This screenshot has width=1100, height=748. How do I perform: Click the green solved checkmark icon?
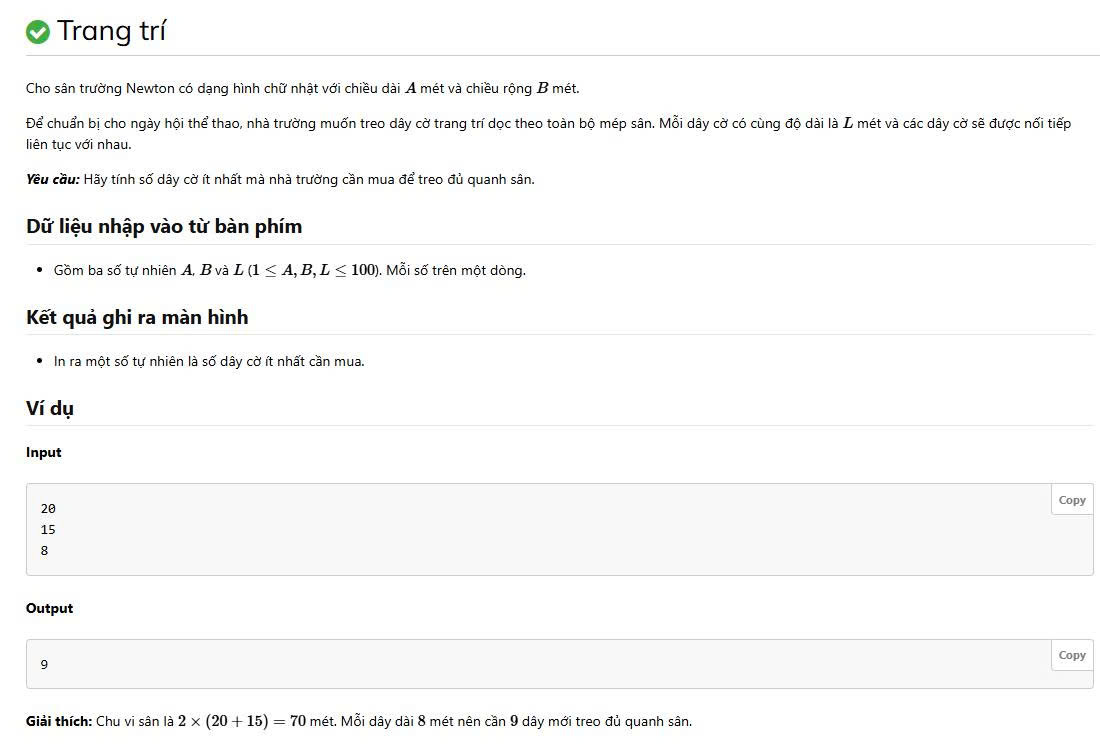[38, 32]
